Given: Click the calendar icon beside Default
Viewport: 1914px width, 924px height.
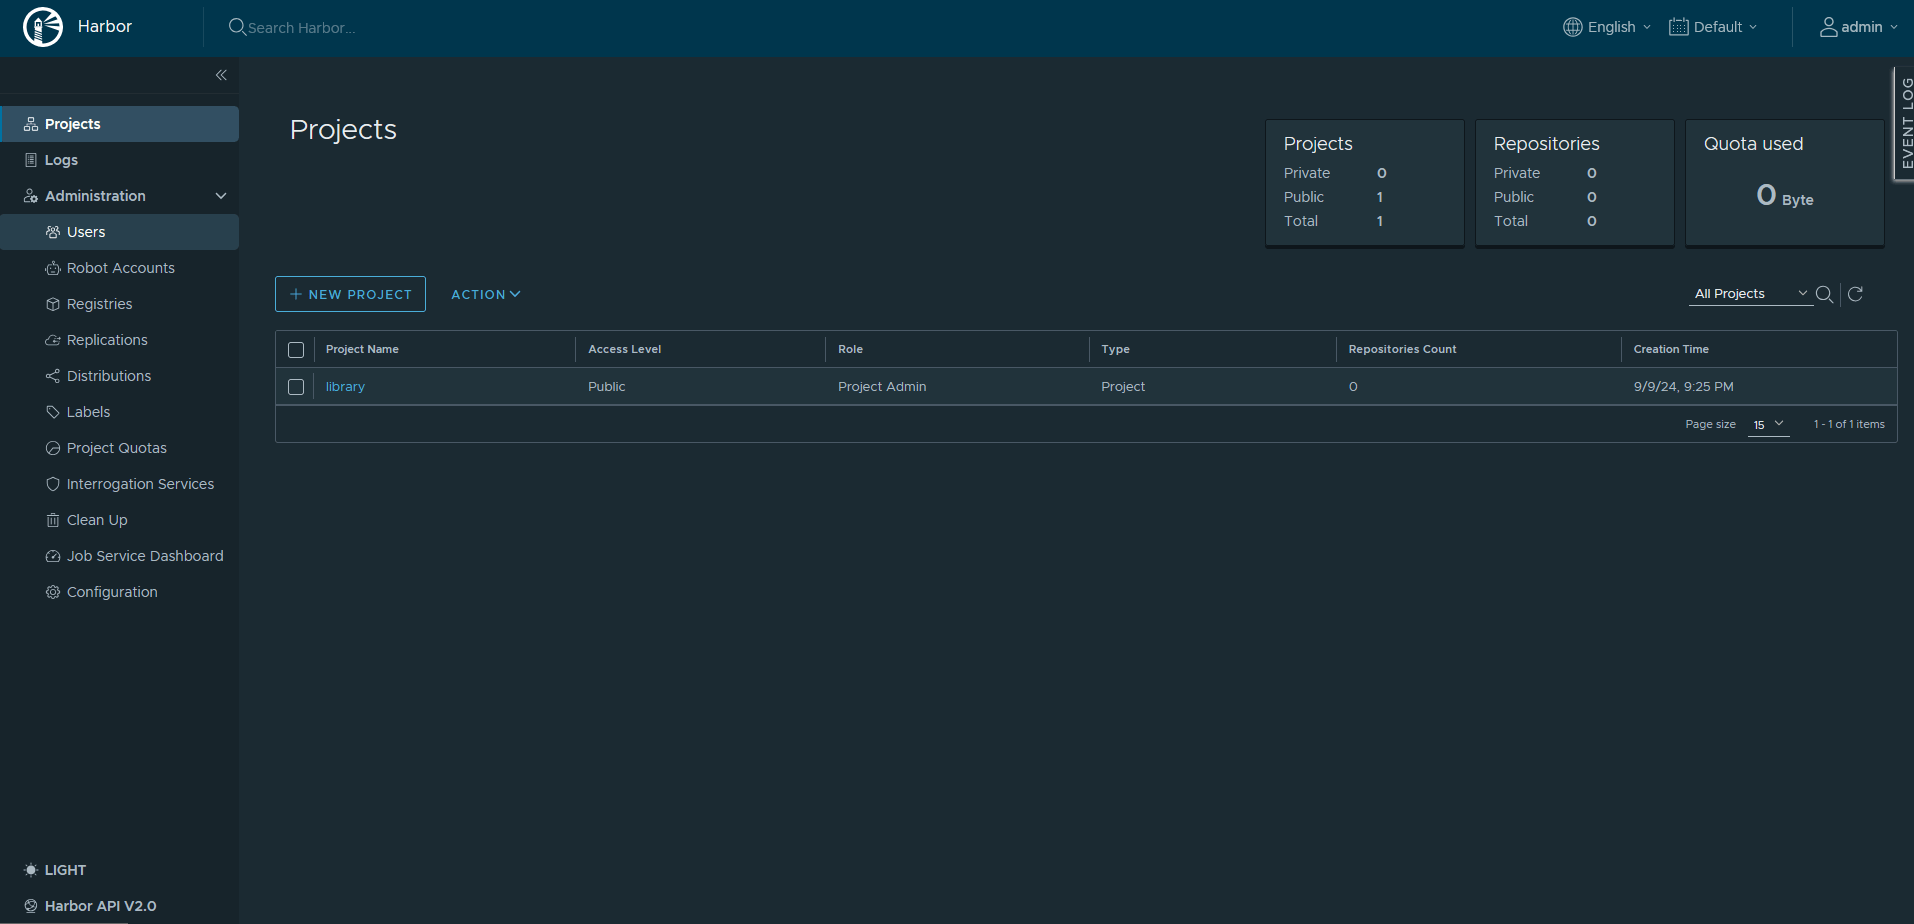Looking at the screenshot, I should coord(1679,27).
